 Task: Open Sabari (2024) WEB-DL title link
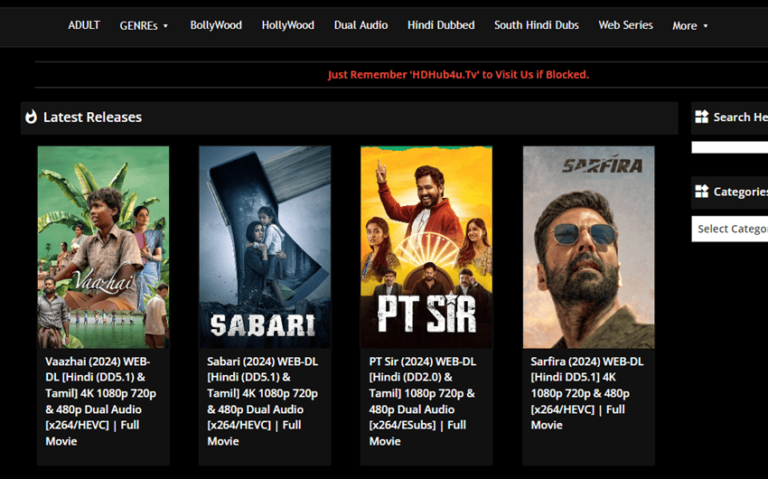pos(263,401)
